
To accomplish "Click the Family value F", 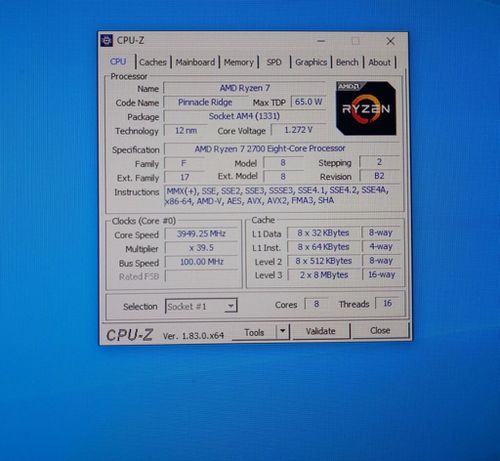I will coord(184,163).
